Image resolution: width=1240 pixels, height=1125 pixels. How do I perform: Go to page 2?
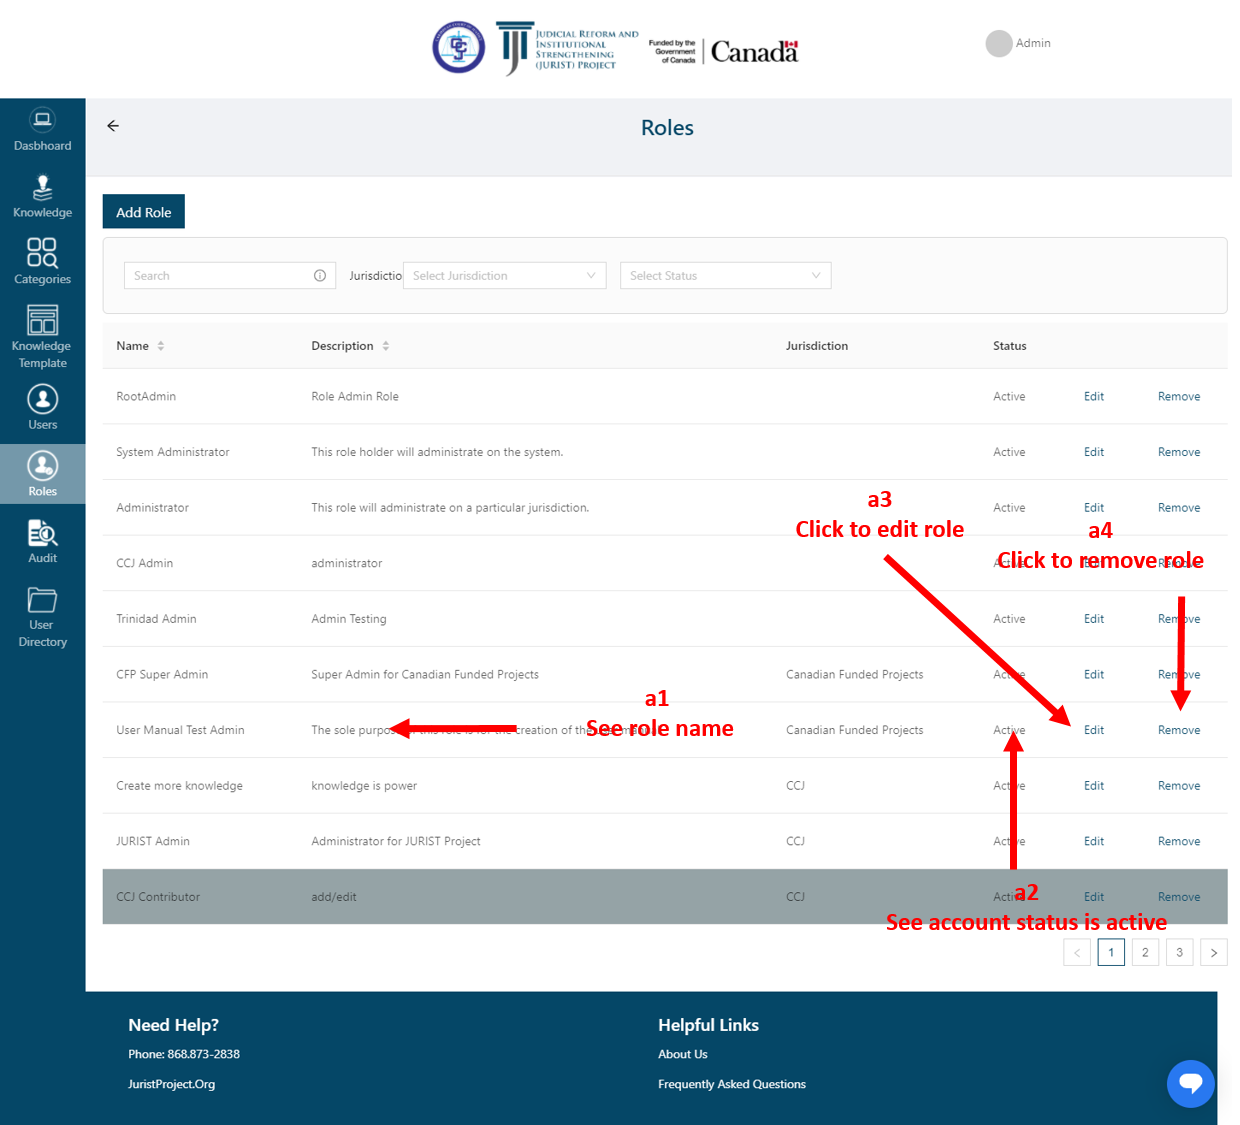tap(1145, 952)
